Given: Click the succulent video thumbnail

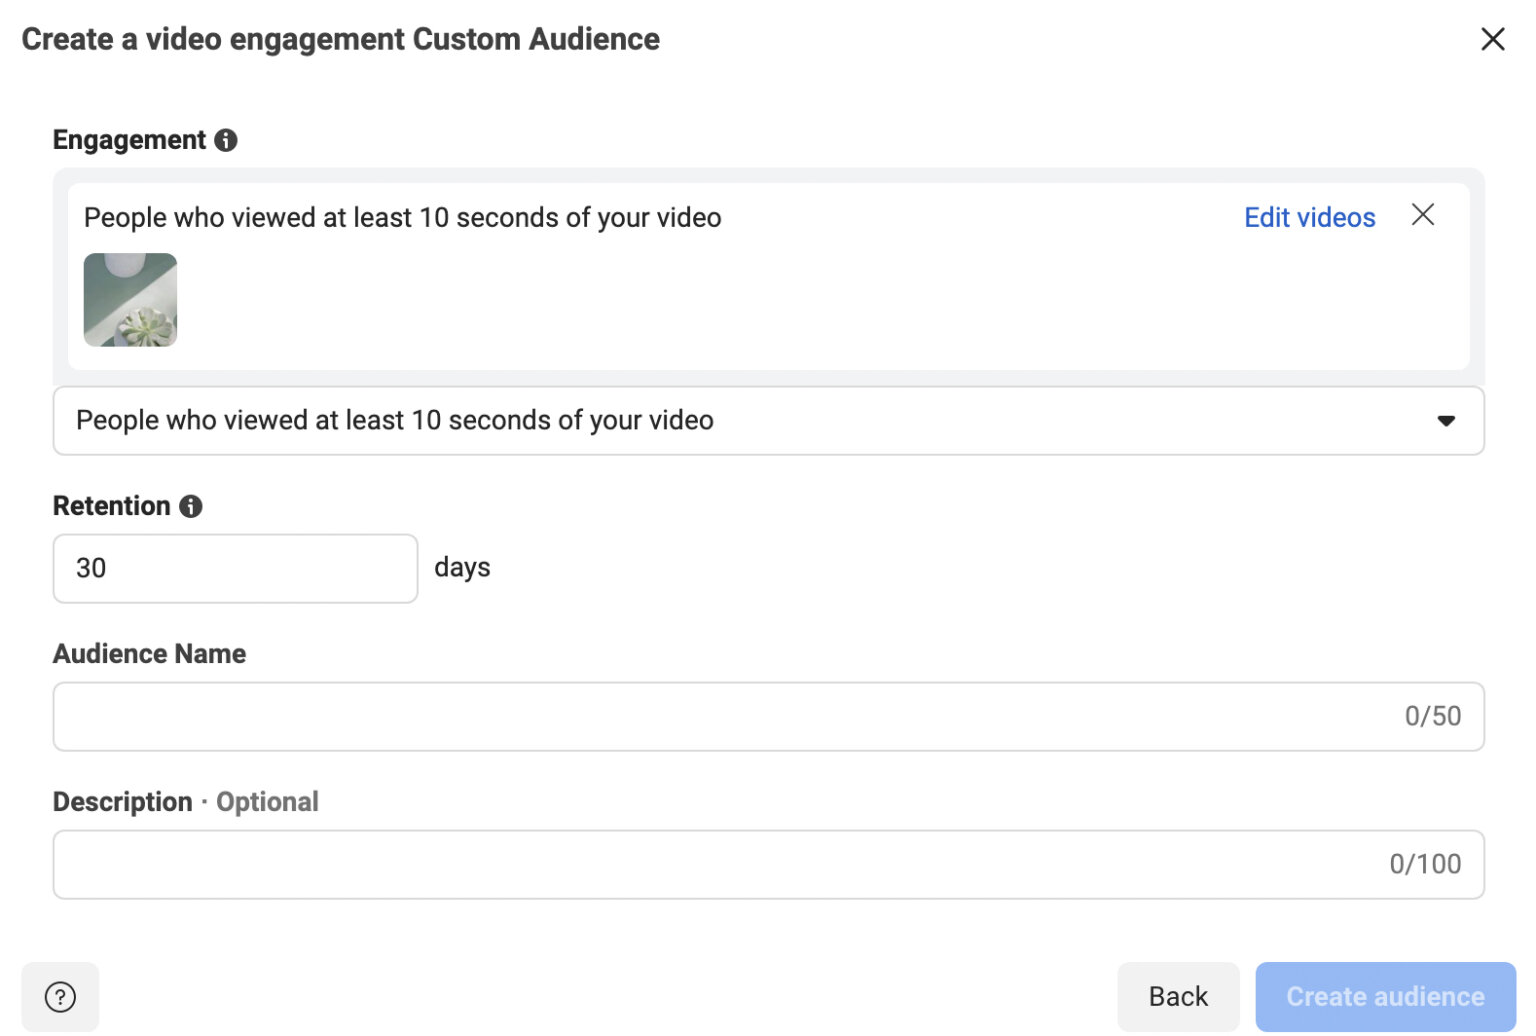Looking at the screenshot, I should coord(130,300).
